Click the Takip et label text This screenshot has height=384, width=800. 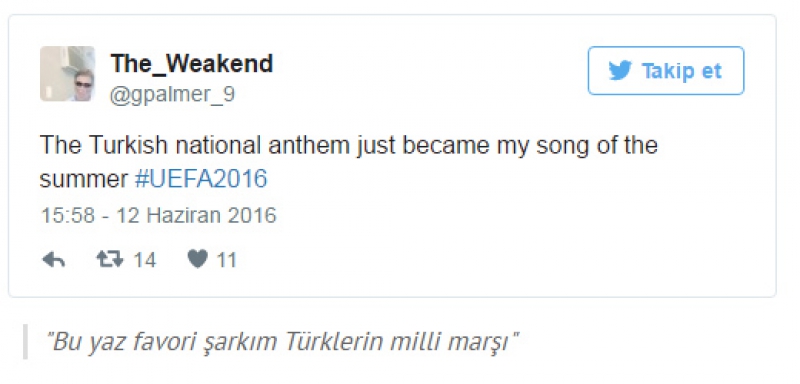[682, 71]
